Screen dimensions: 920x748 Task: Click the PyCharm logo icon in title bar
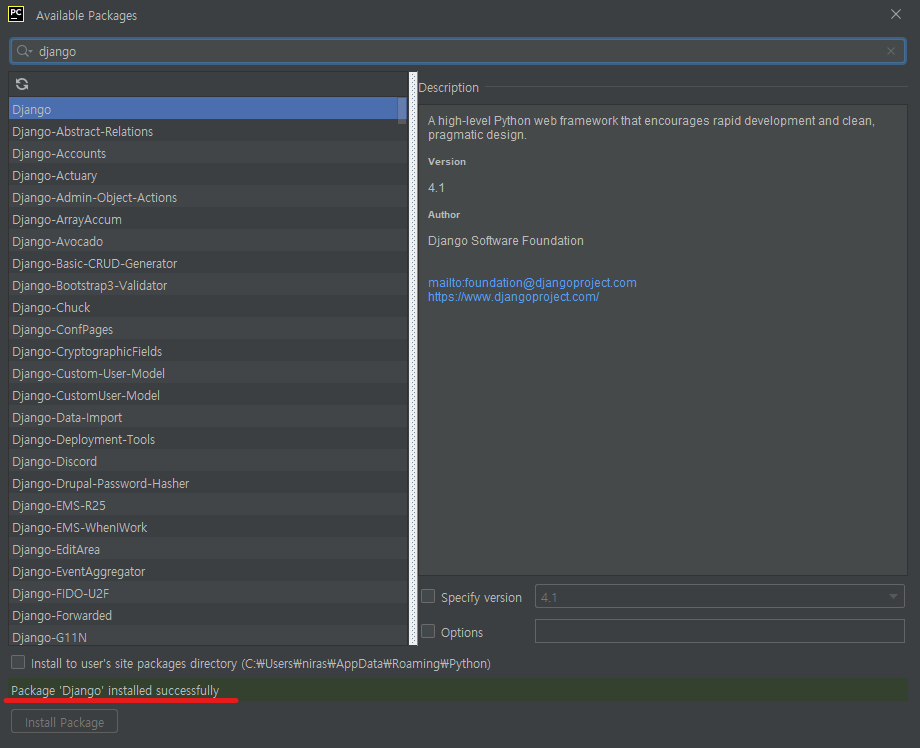click(x=16, y=14)
